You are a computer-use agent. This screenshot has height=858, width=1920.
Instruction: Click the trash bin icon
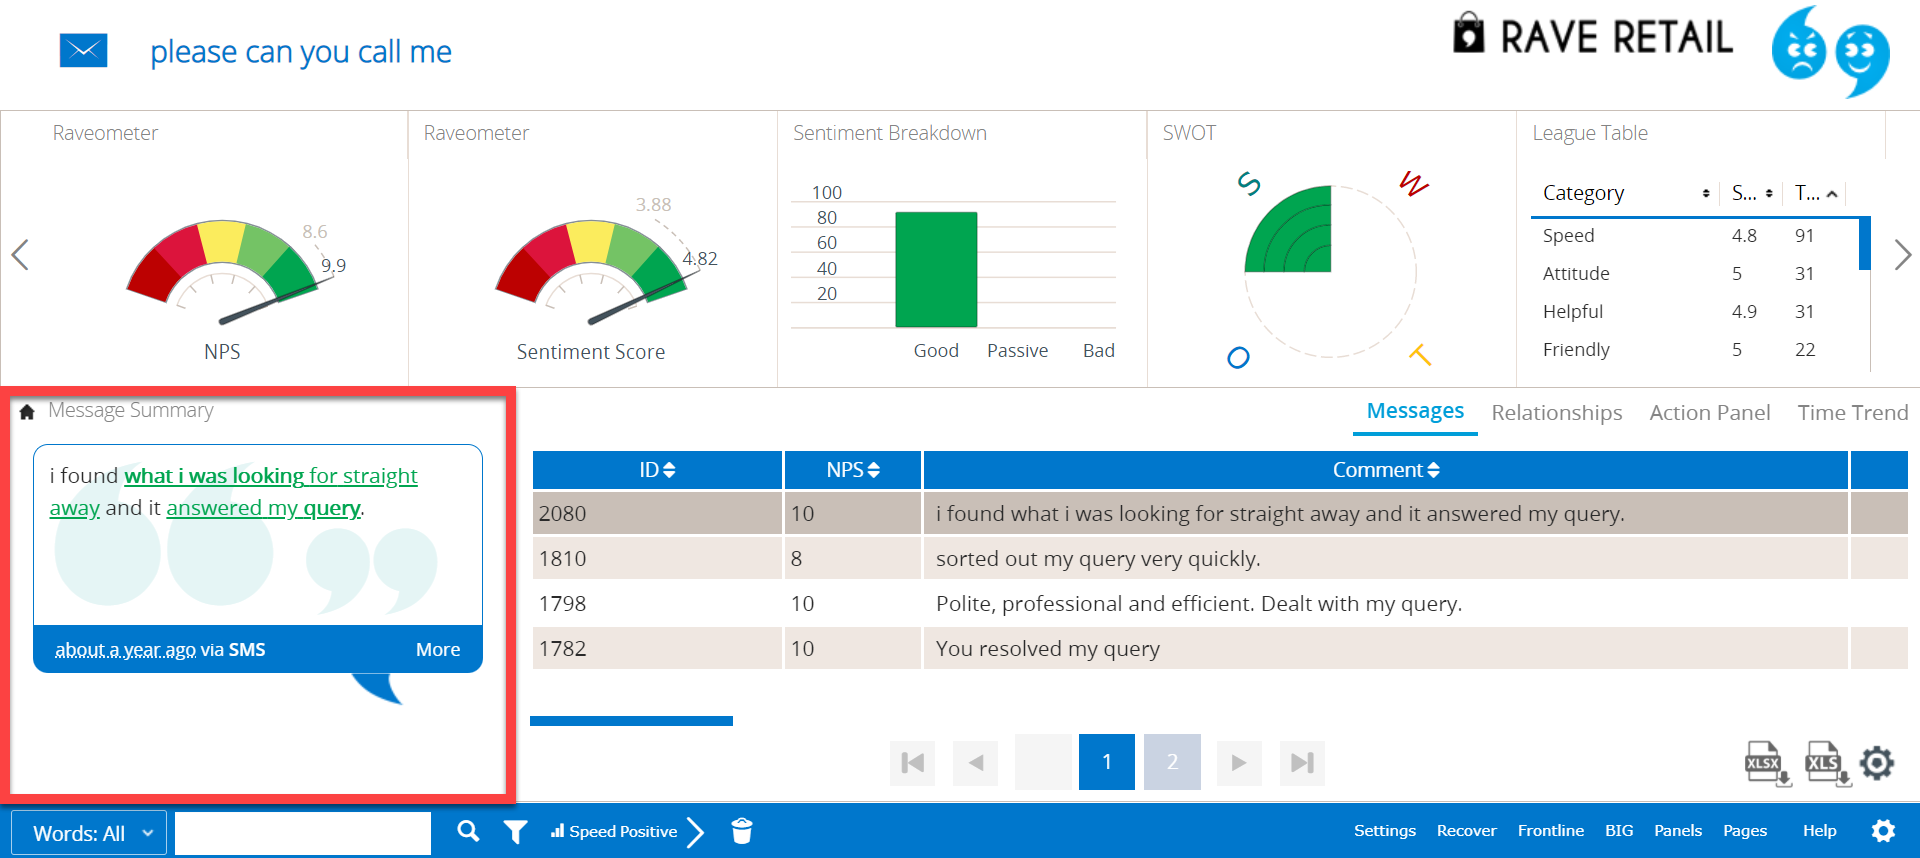[x=741, y=831]
